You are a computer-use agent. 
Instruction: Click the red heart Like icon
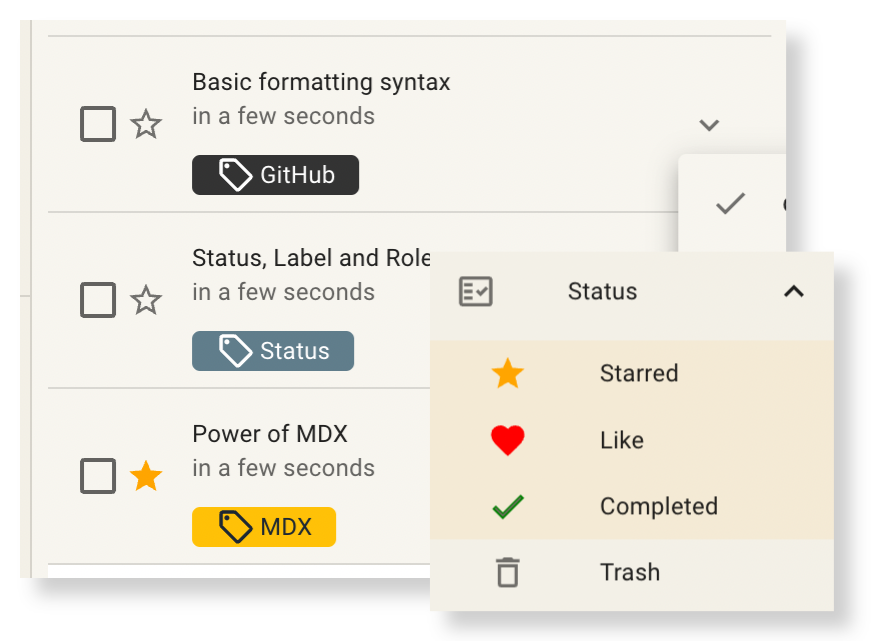tap(507, 440)
